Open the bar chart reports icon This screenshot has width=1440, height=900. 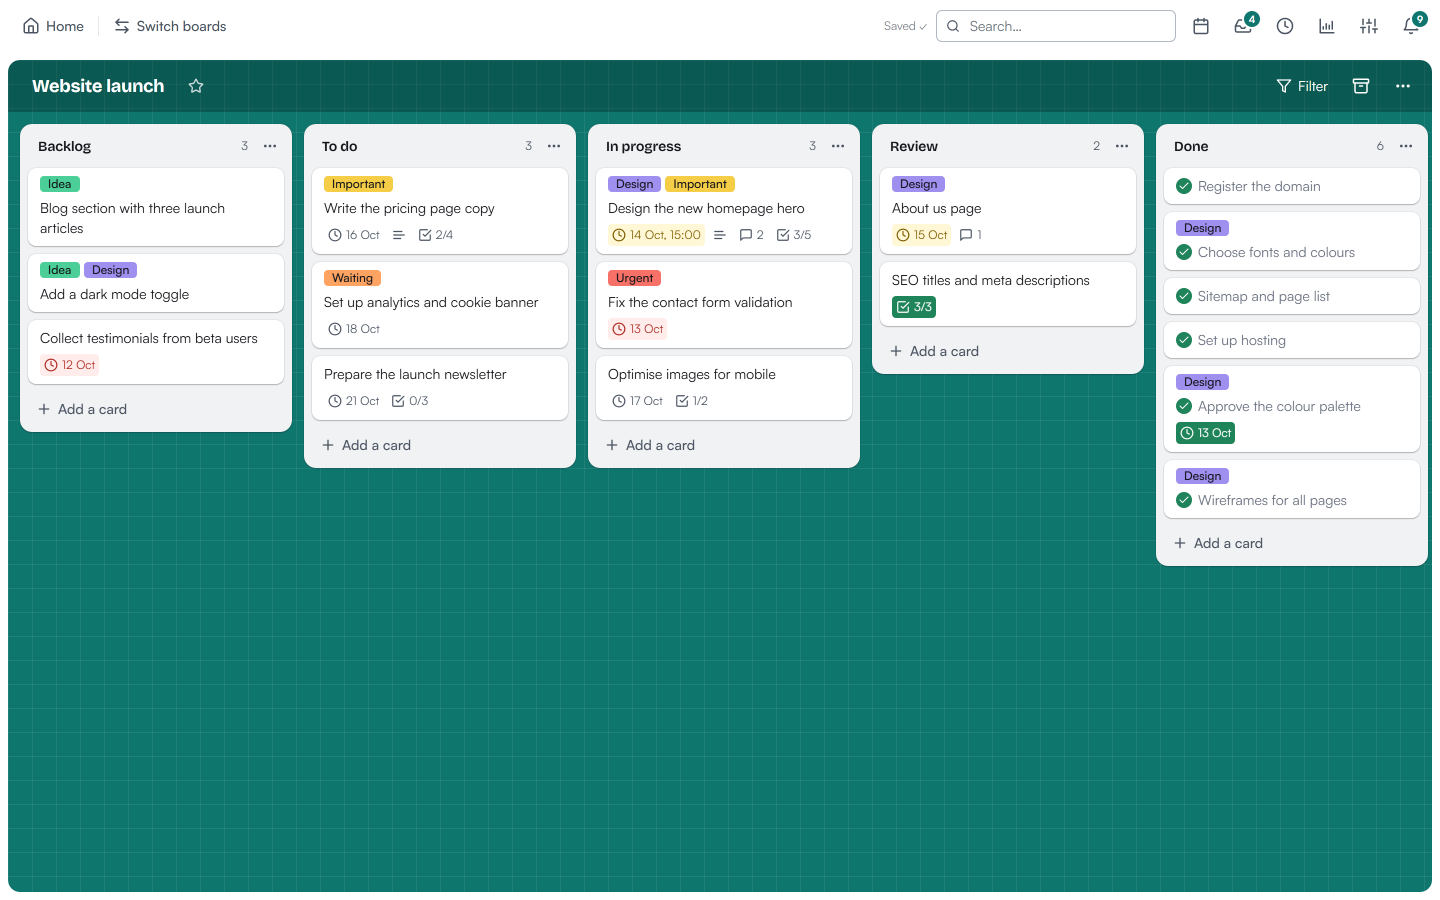click(x=1327, y=26)
